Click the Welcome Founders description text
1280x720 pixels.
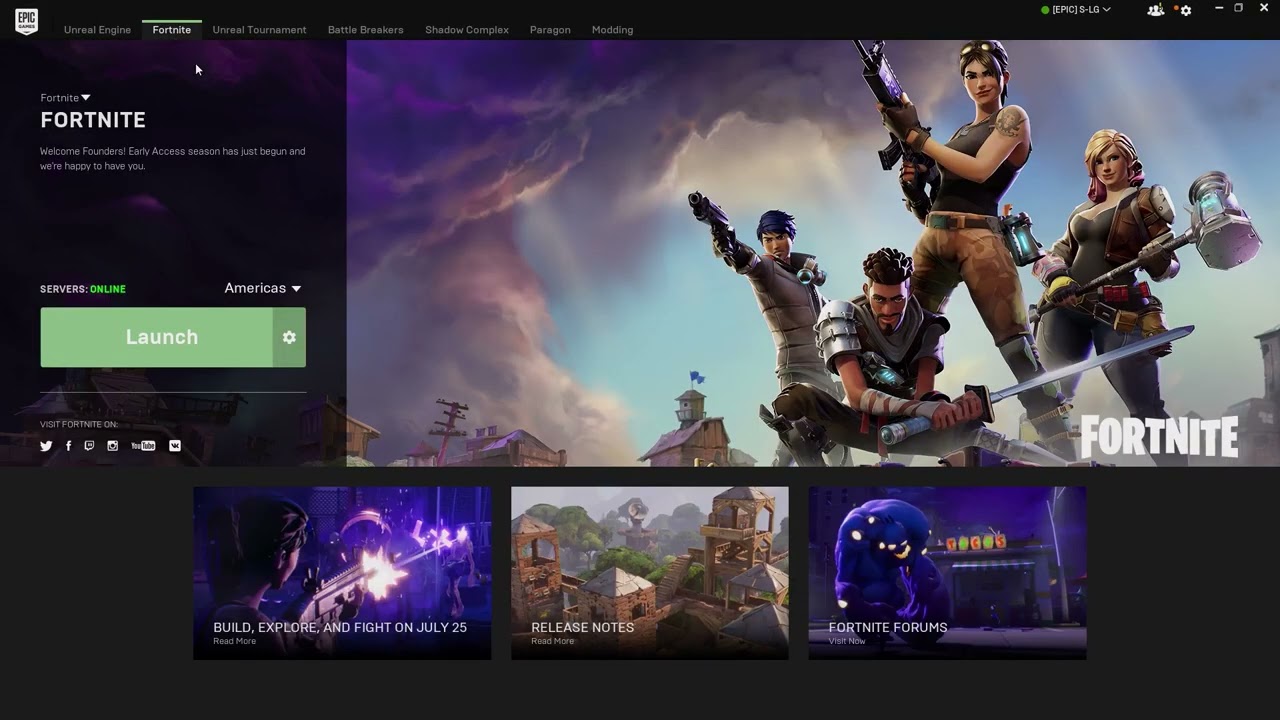pyautogui.click(x=173, y=159)
